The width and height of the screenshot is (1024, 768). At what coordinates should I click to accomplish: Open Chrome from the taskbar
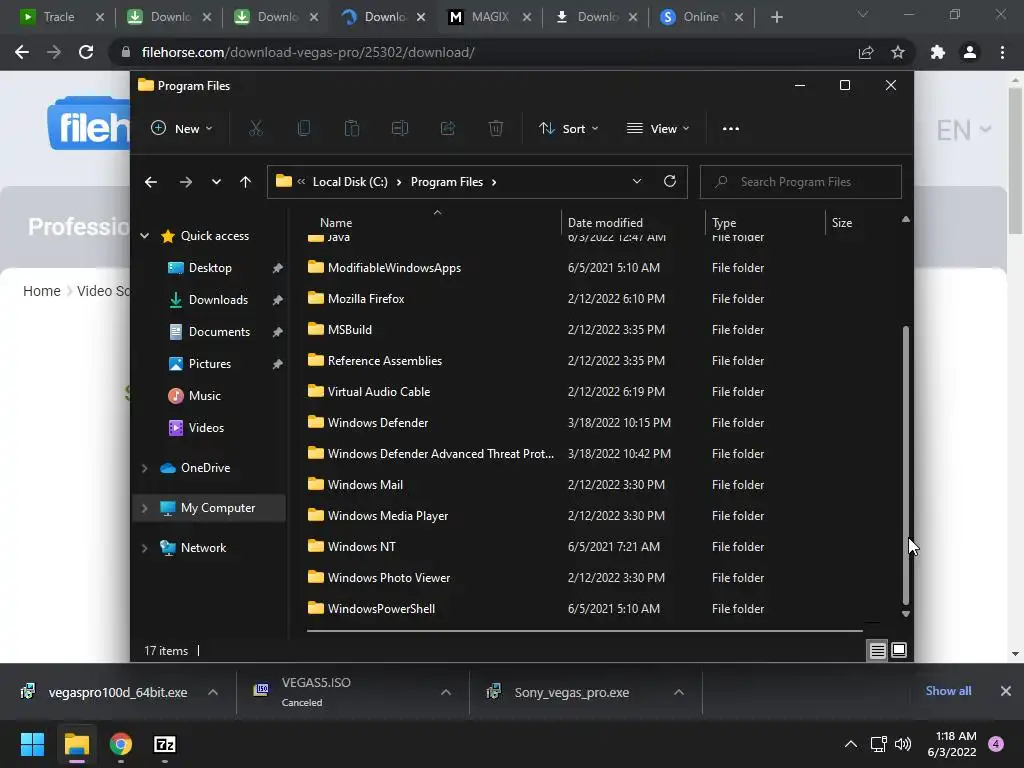[121, 744]
